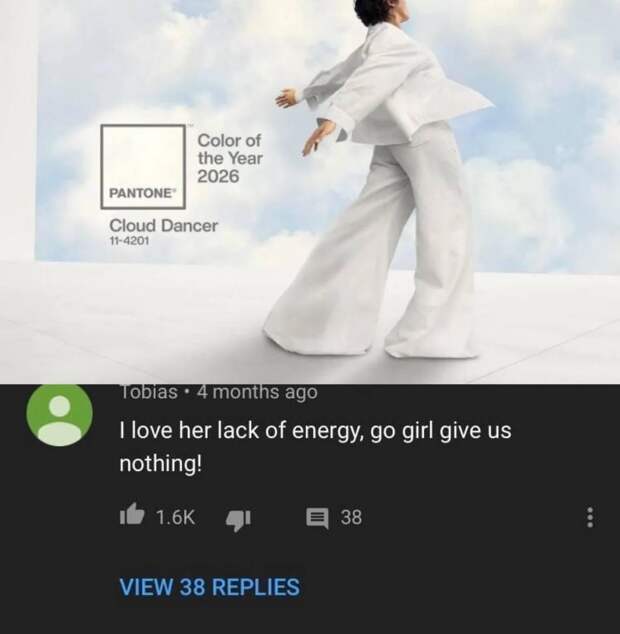Click the 1.6K like count
Screen dimensions: 620x634
176,517
